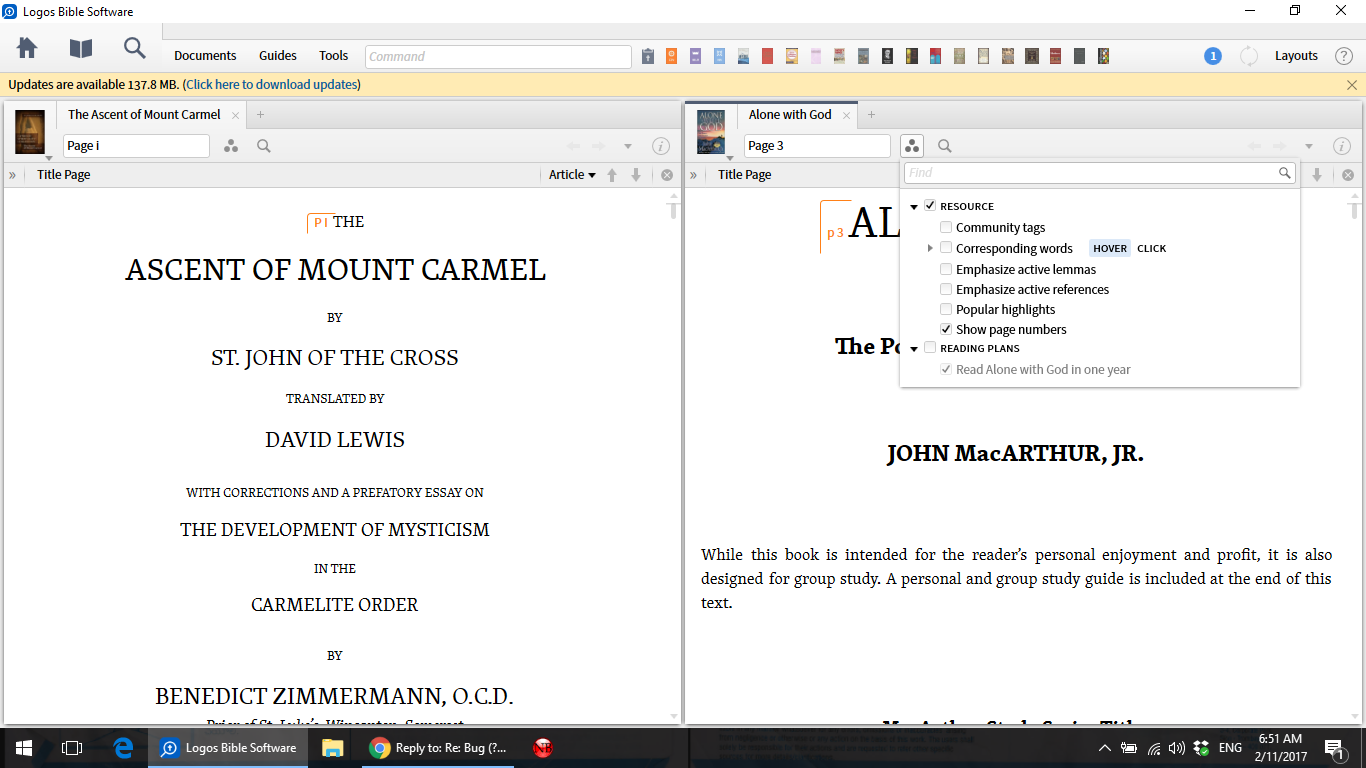Image resolution: width=1366 pixels, height=768 pixels.
Task: Close the Ascent of Mount Carmel tab
Action: (236, 115)
